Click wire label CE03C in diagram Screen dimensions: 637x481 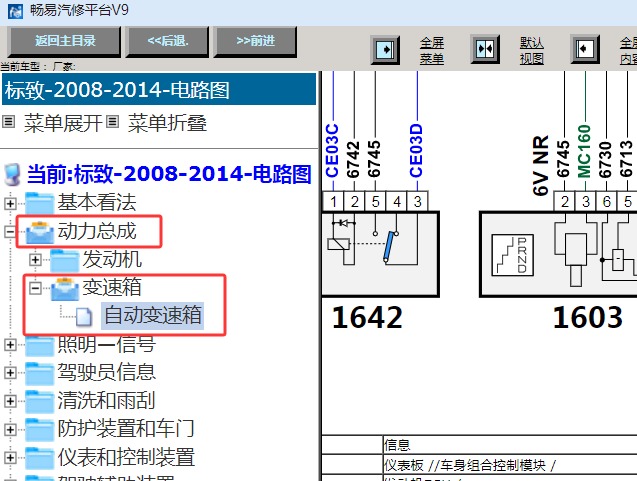tap(332, 151)
